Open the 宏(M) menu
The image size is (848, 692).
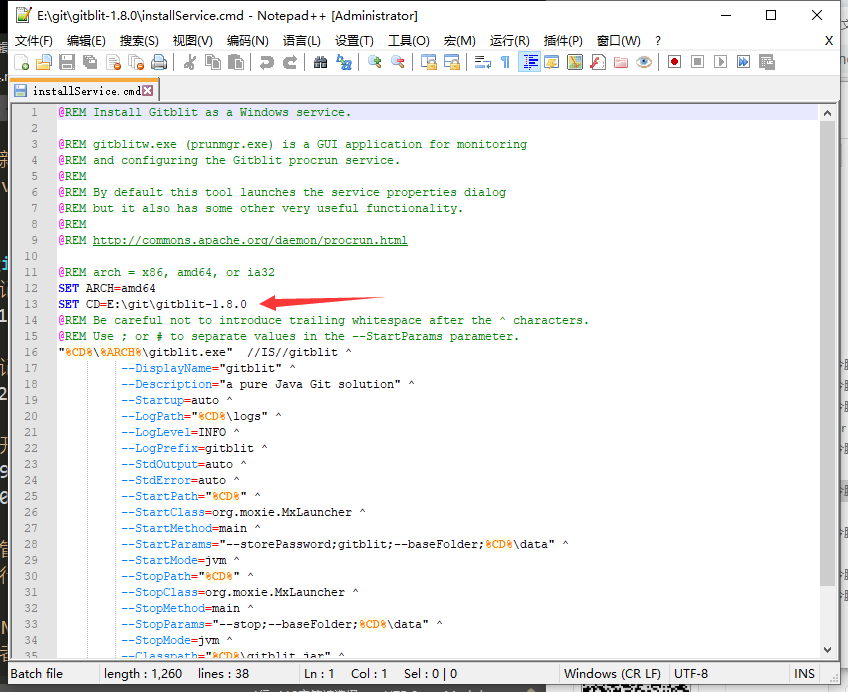click(460, 41)
